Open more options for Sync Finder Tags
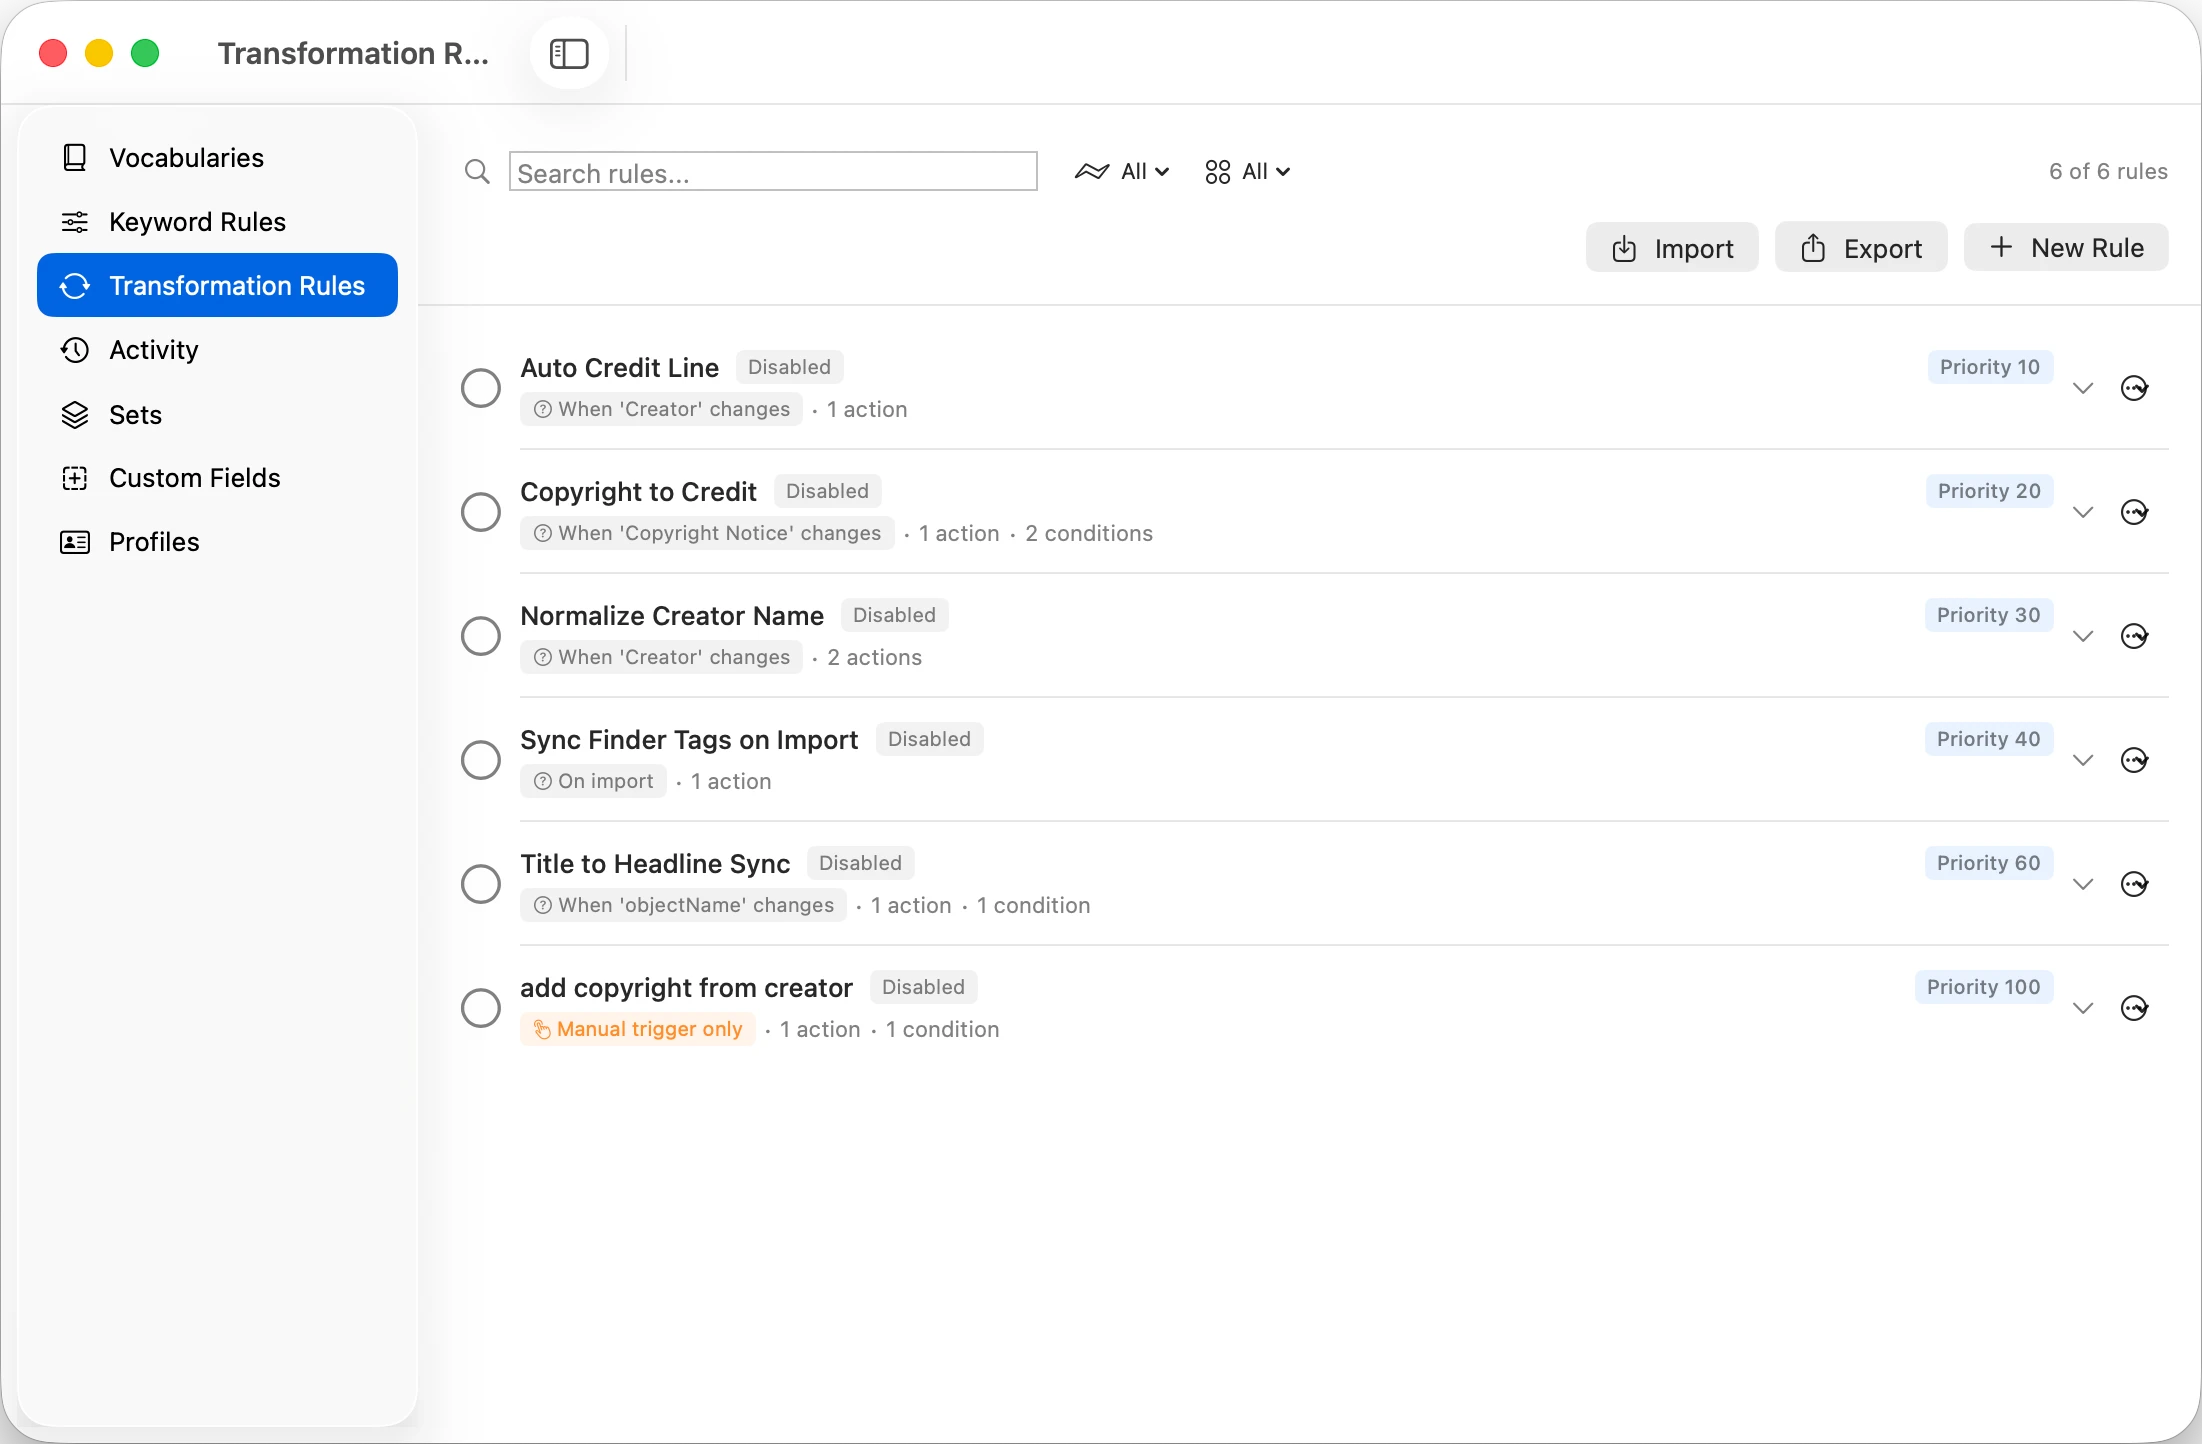The height and width of the screenshot is (1444, 2202). [x=2135, y=760]
